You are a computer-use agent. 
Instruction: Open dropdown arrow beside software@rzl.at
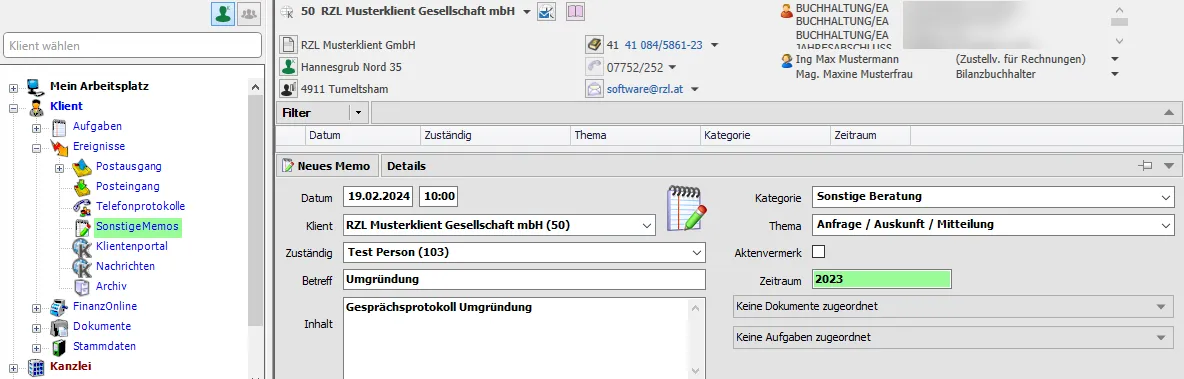(x=695, y=89)
